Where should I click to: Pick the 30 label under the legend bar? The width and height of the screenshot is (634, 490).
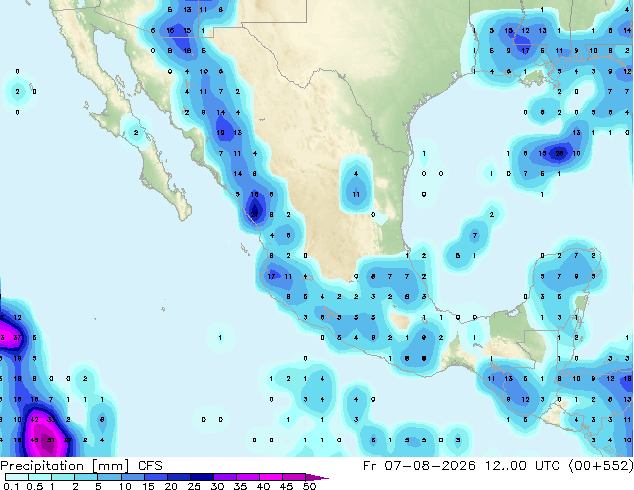click(218, 486)
